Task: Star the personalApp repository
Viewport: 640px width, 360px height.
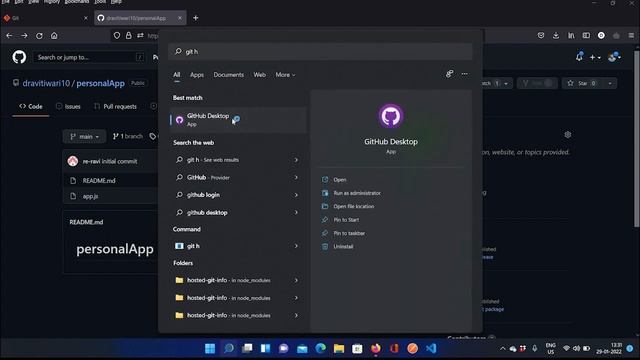Action: point(582,83)
